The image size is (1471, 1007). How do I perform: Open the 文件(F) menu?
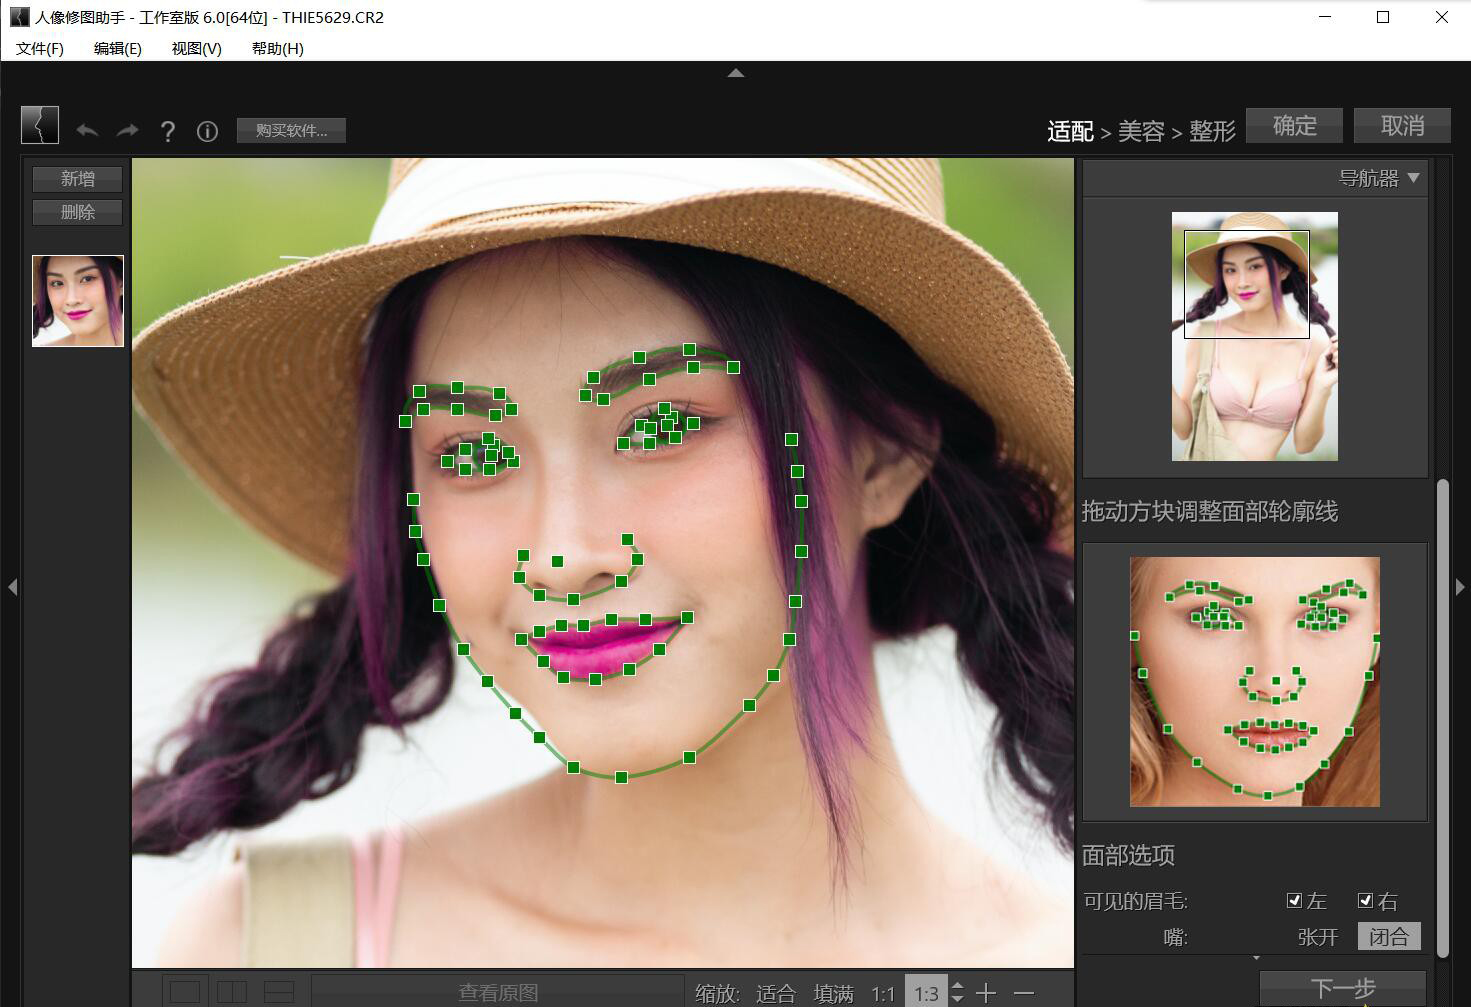(x=38, y=48)
